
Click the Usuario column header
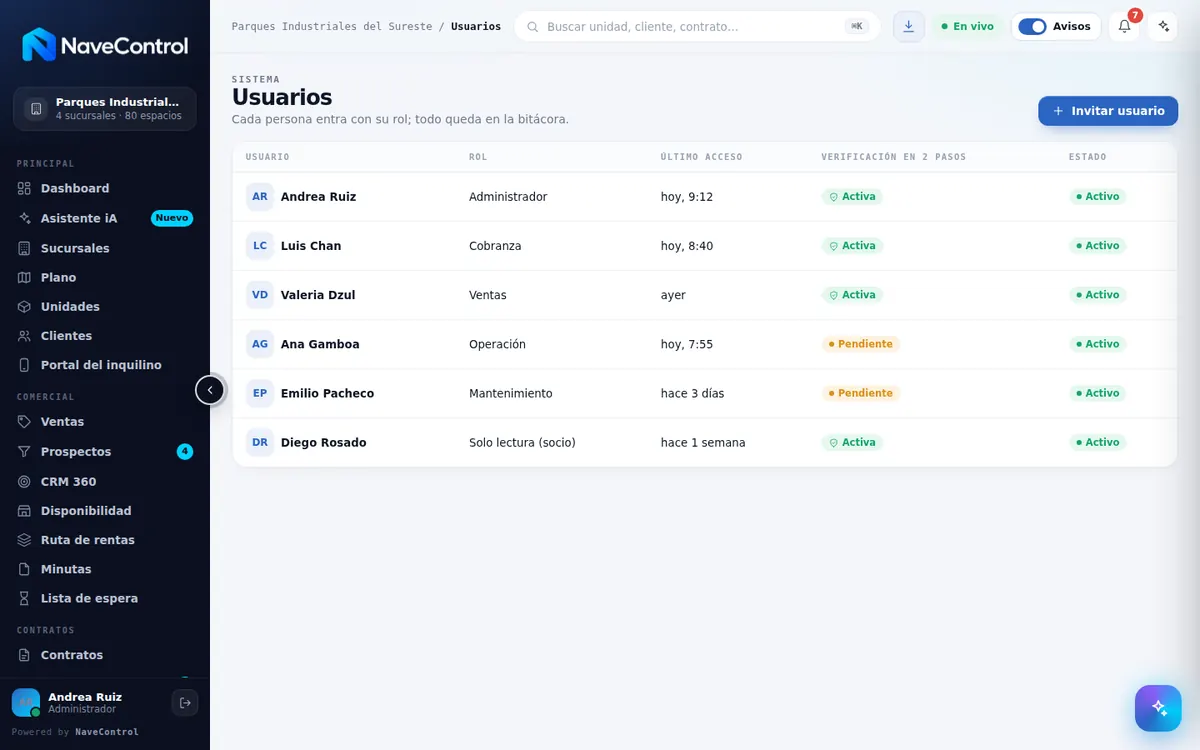coord(268,157)
